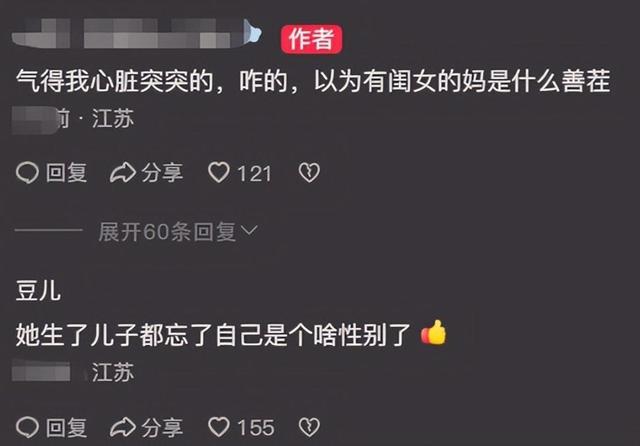Like 豆儿's comment showing 155 likes
Viewport: 640px width, 446px height.
219,427
